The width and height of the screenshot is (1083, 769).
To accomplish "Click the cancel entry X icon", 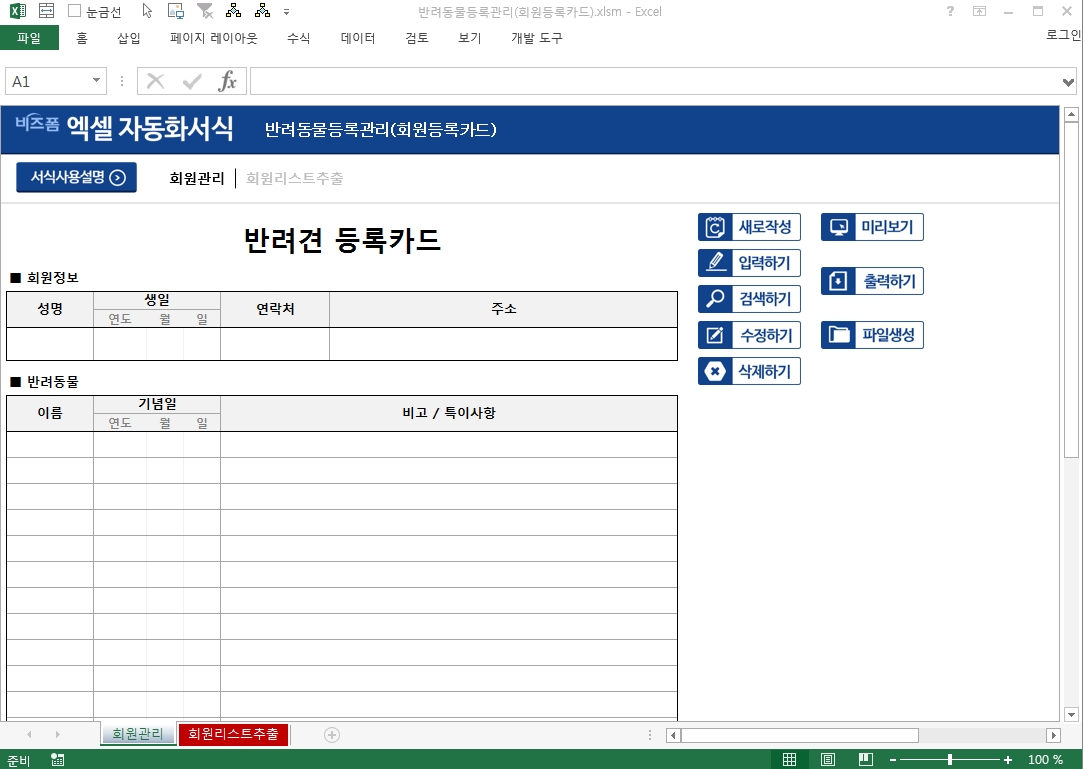I will [x=155, y=82].
